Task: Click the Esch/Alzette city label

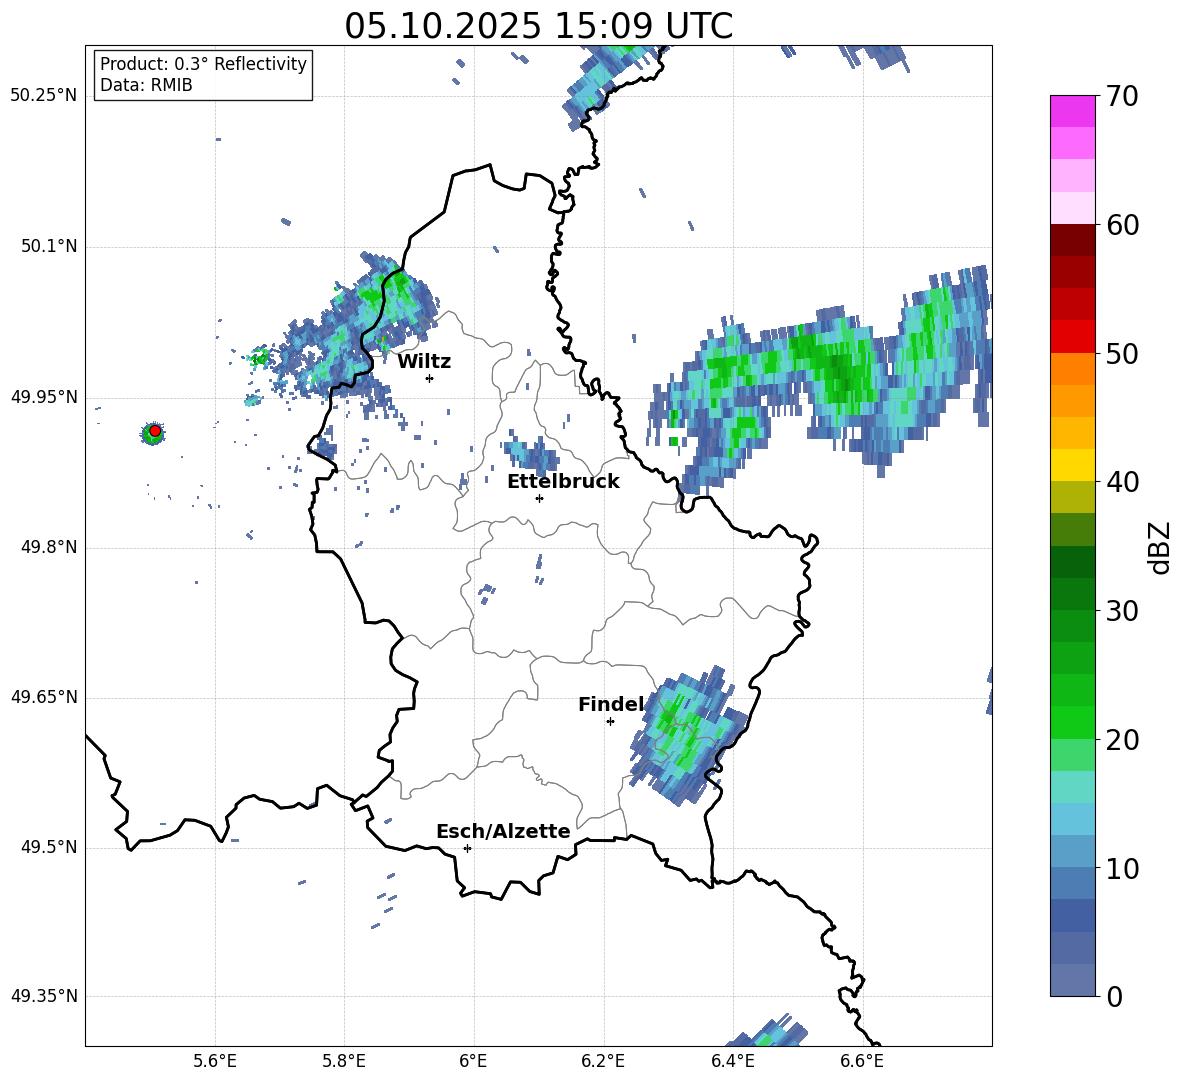Action: (503, 831)
